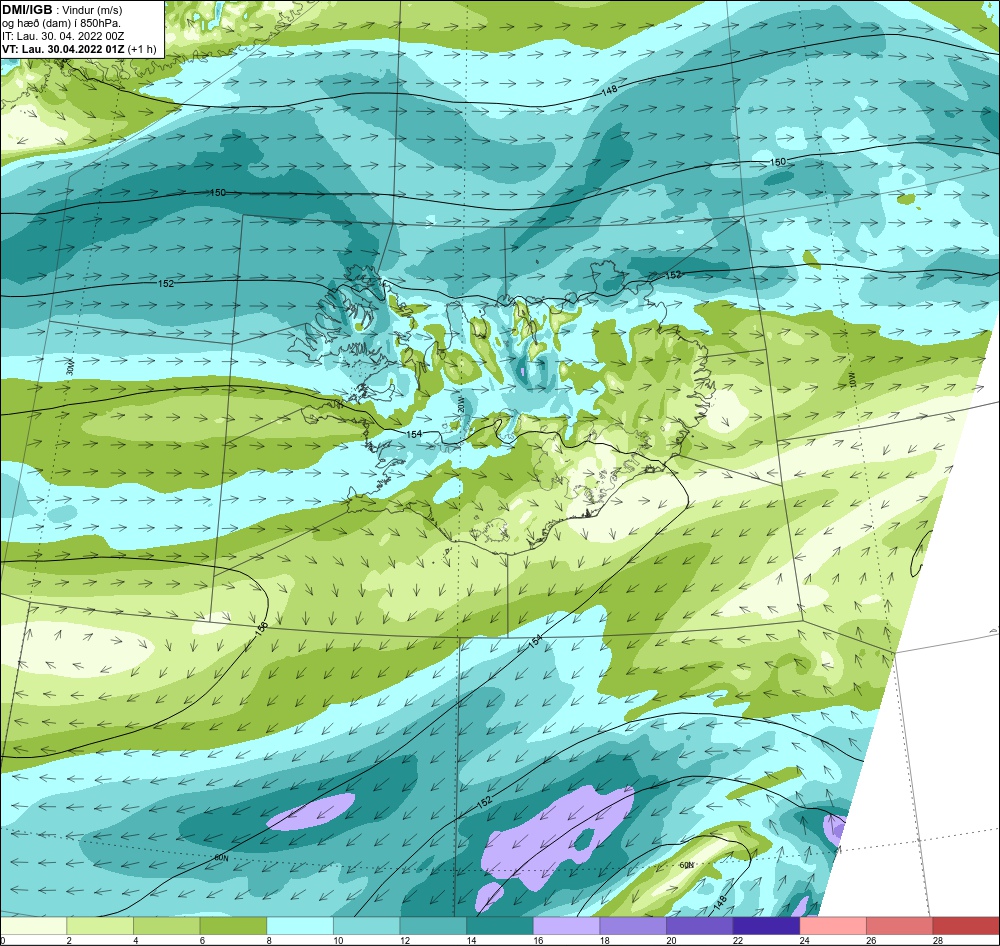Click the light pink 24–26 m/s swatch

click(x=833, y=926)
